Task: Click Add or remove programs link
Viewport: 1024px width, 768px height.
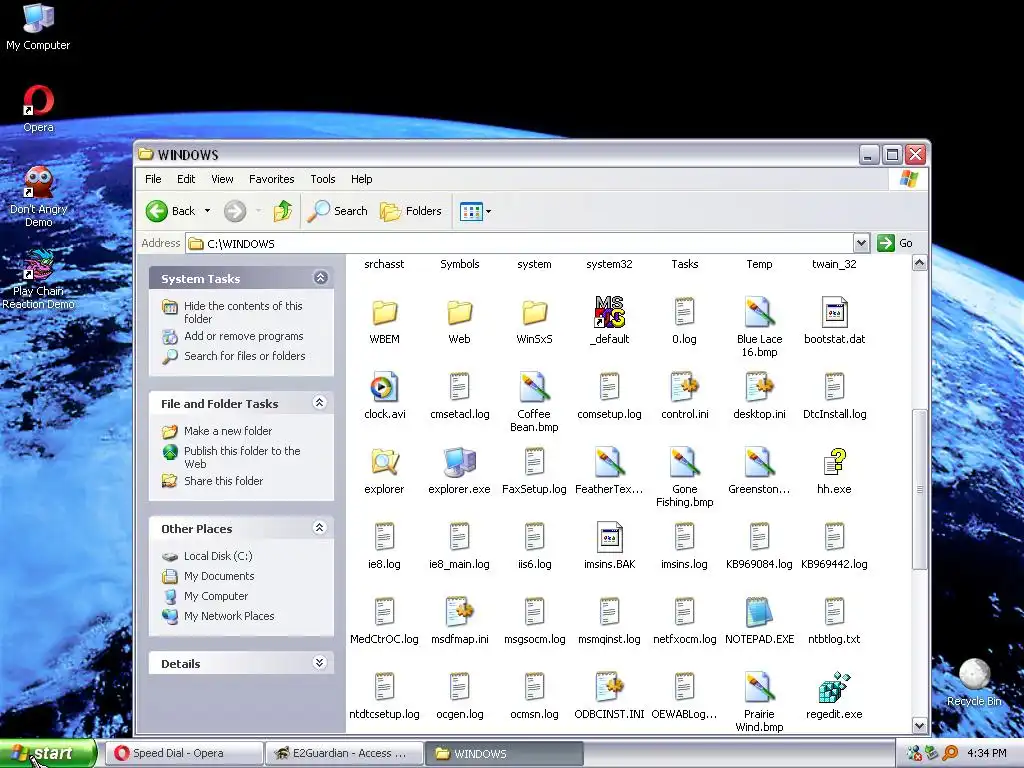Action: coord(244,336)
